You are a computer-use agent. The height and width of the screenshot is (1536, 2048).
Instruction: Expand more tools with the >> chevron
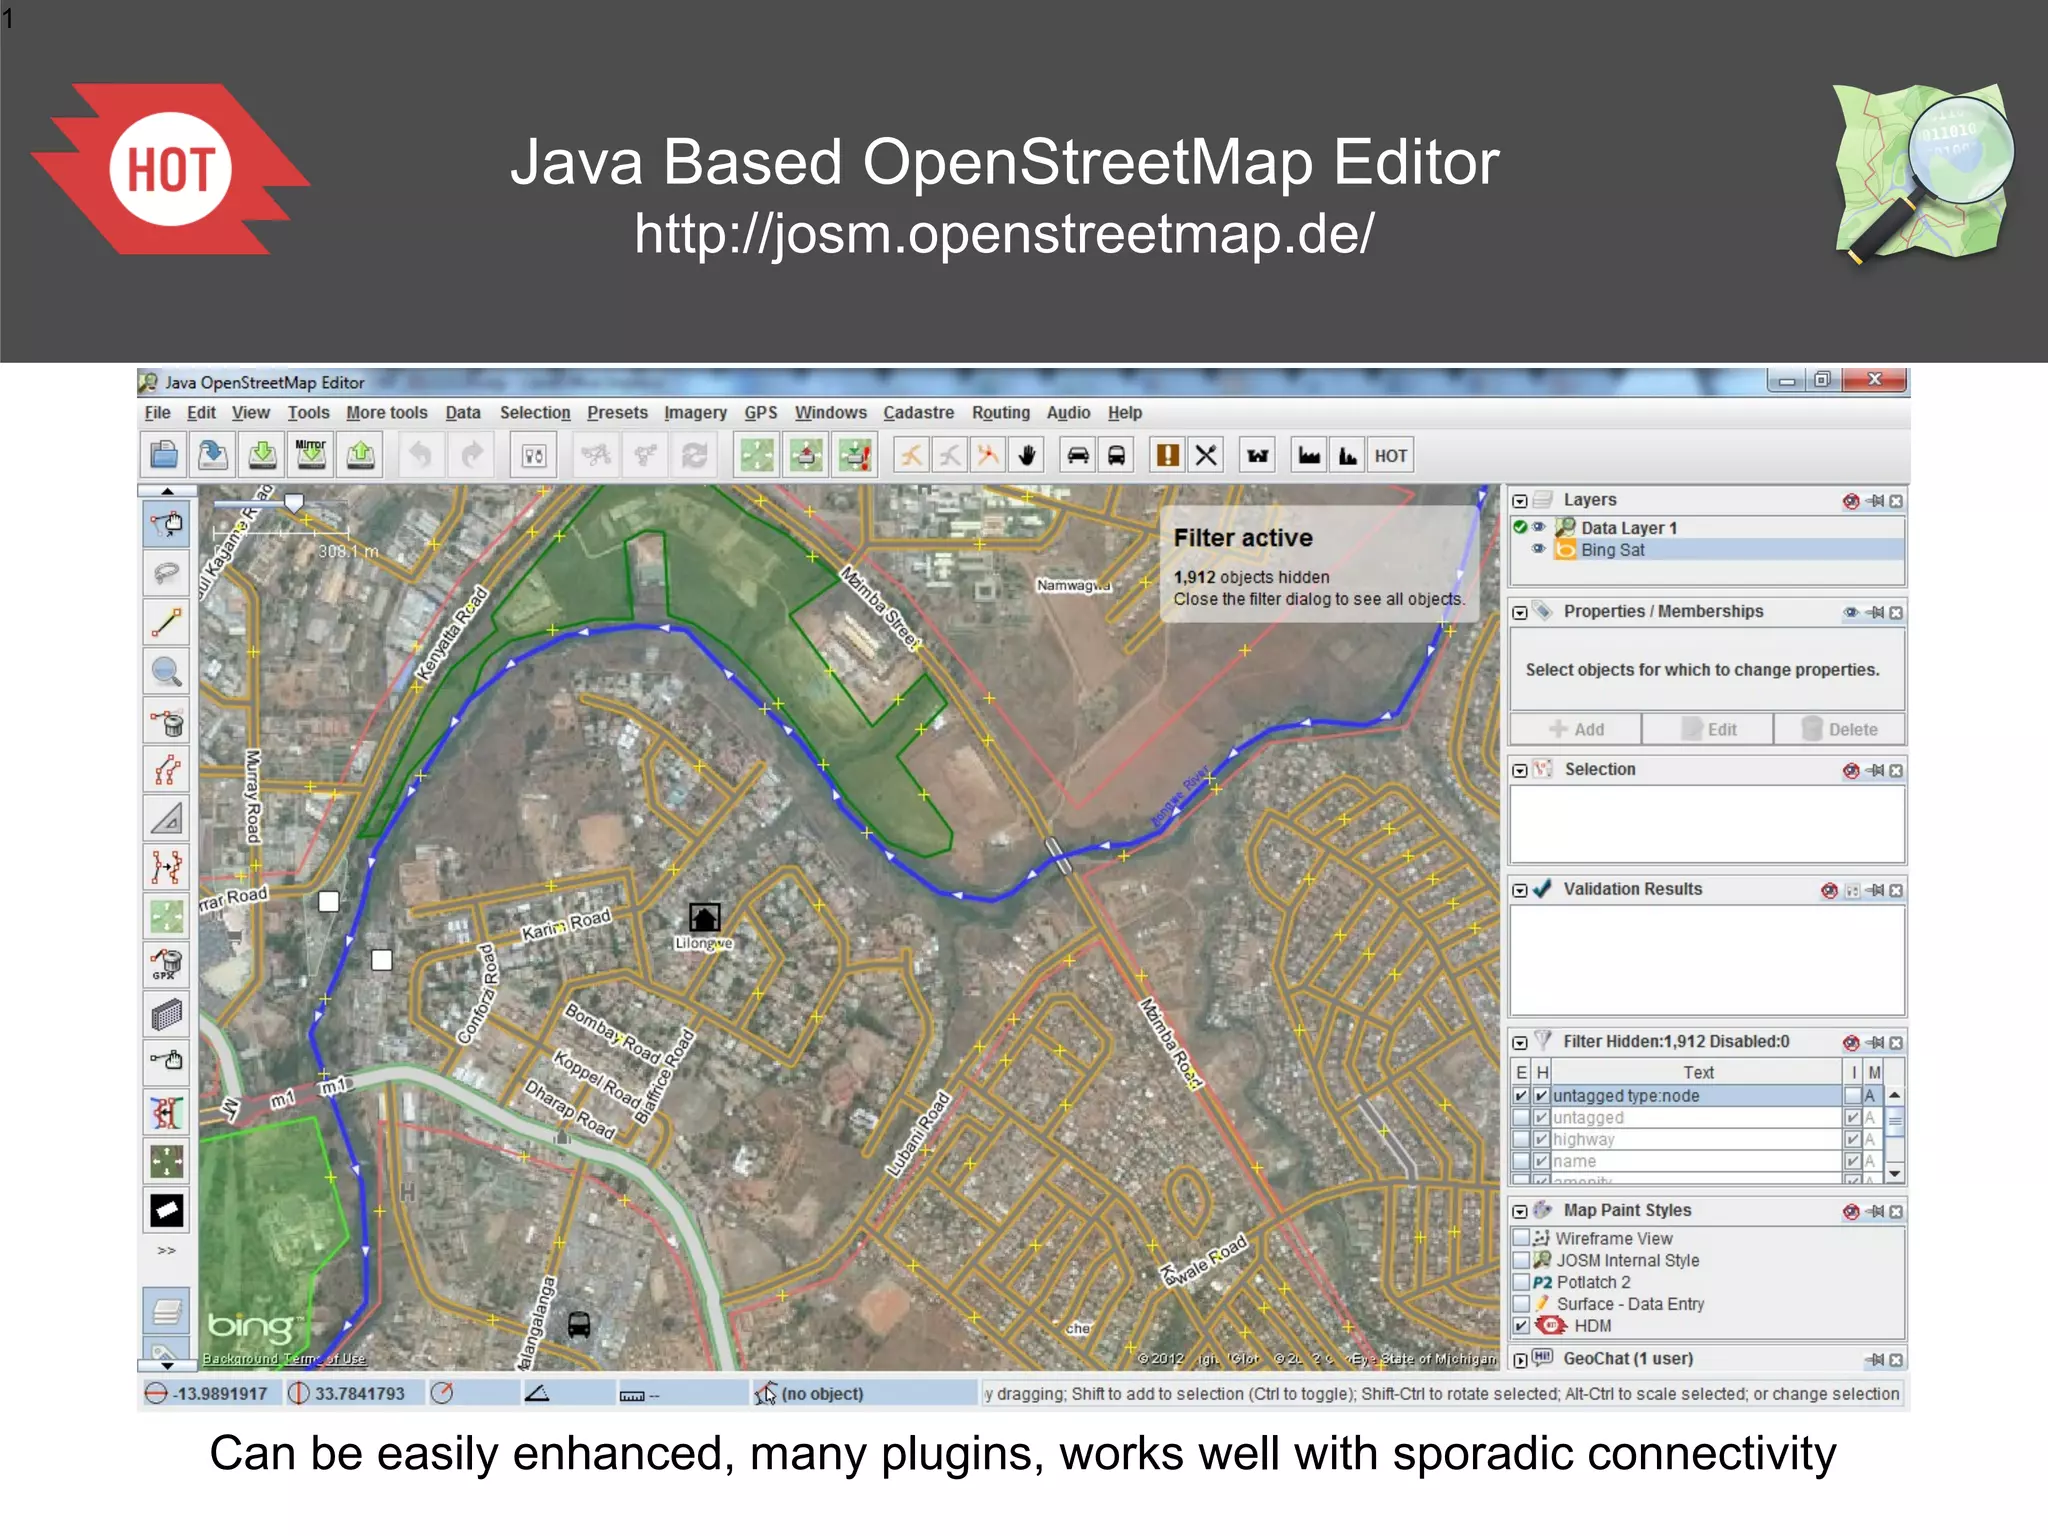[167, 1250]
